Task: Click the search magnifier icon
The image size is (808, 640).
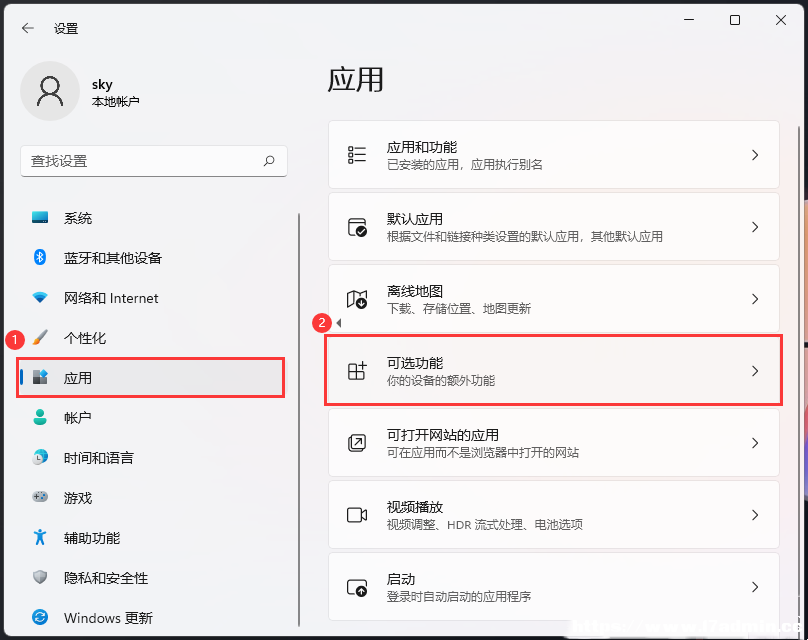Action: click(269, 161)
